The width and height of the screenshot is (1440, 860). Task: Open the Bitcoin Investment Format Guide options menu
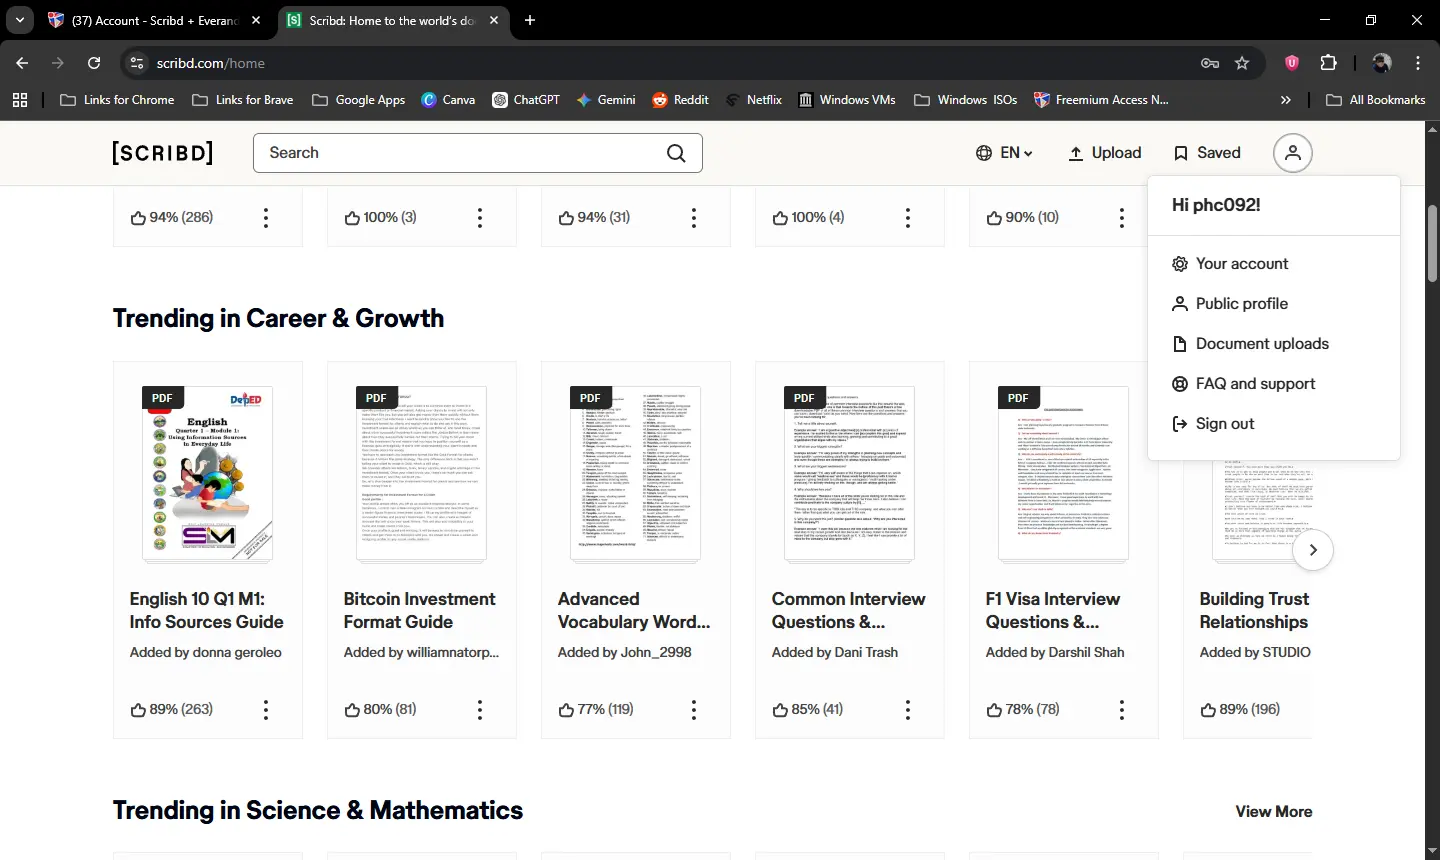click(x=480, y=710)
